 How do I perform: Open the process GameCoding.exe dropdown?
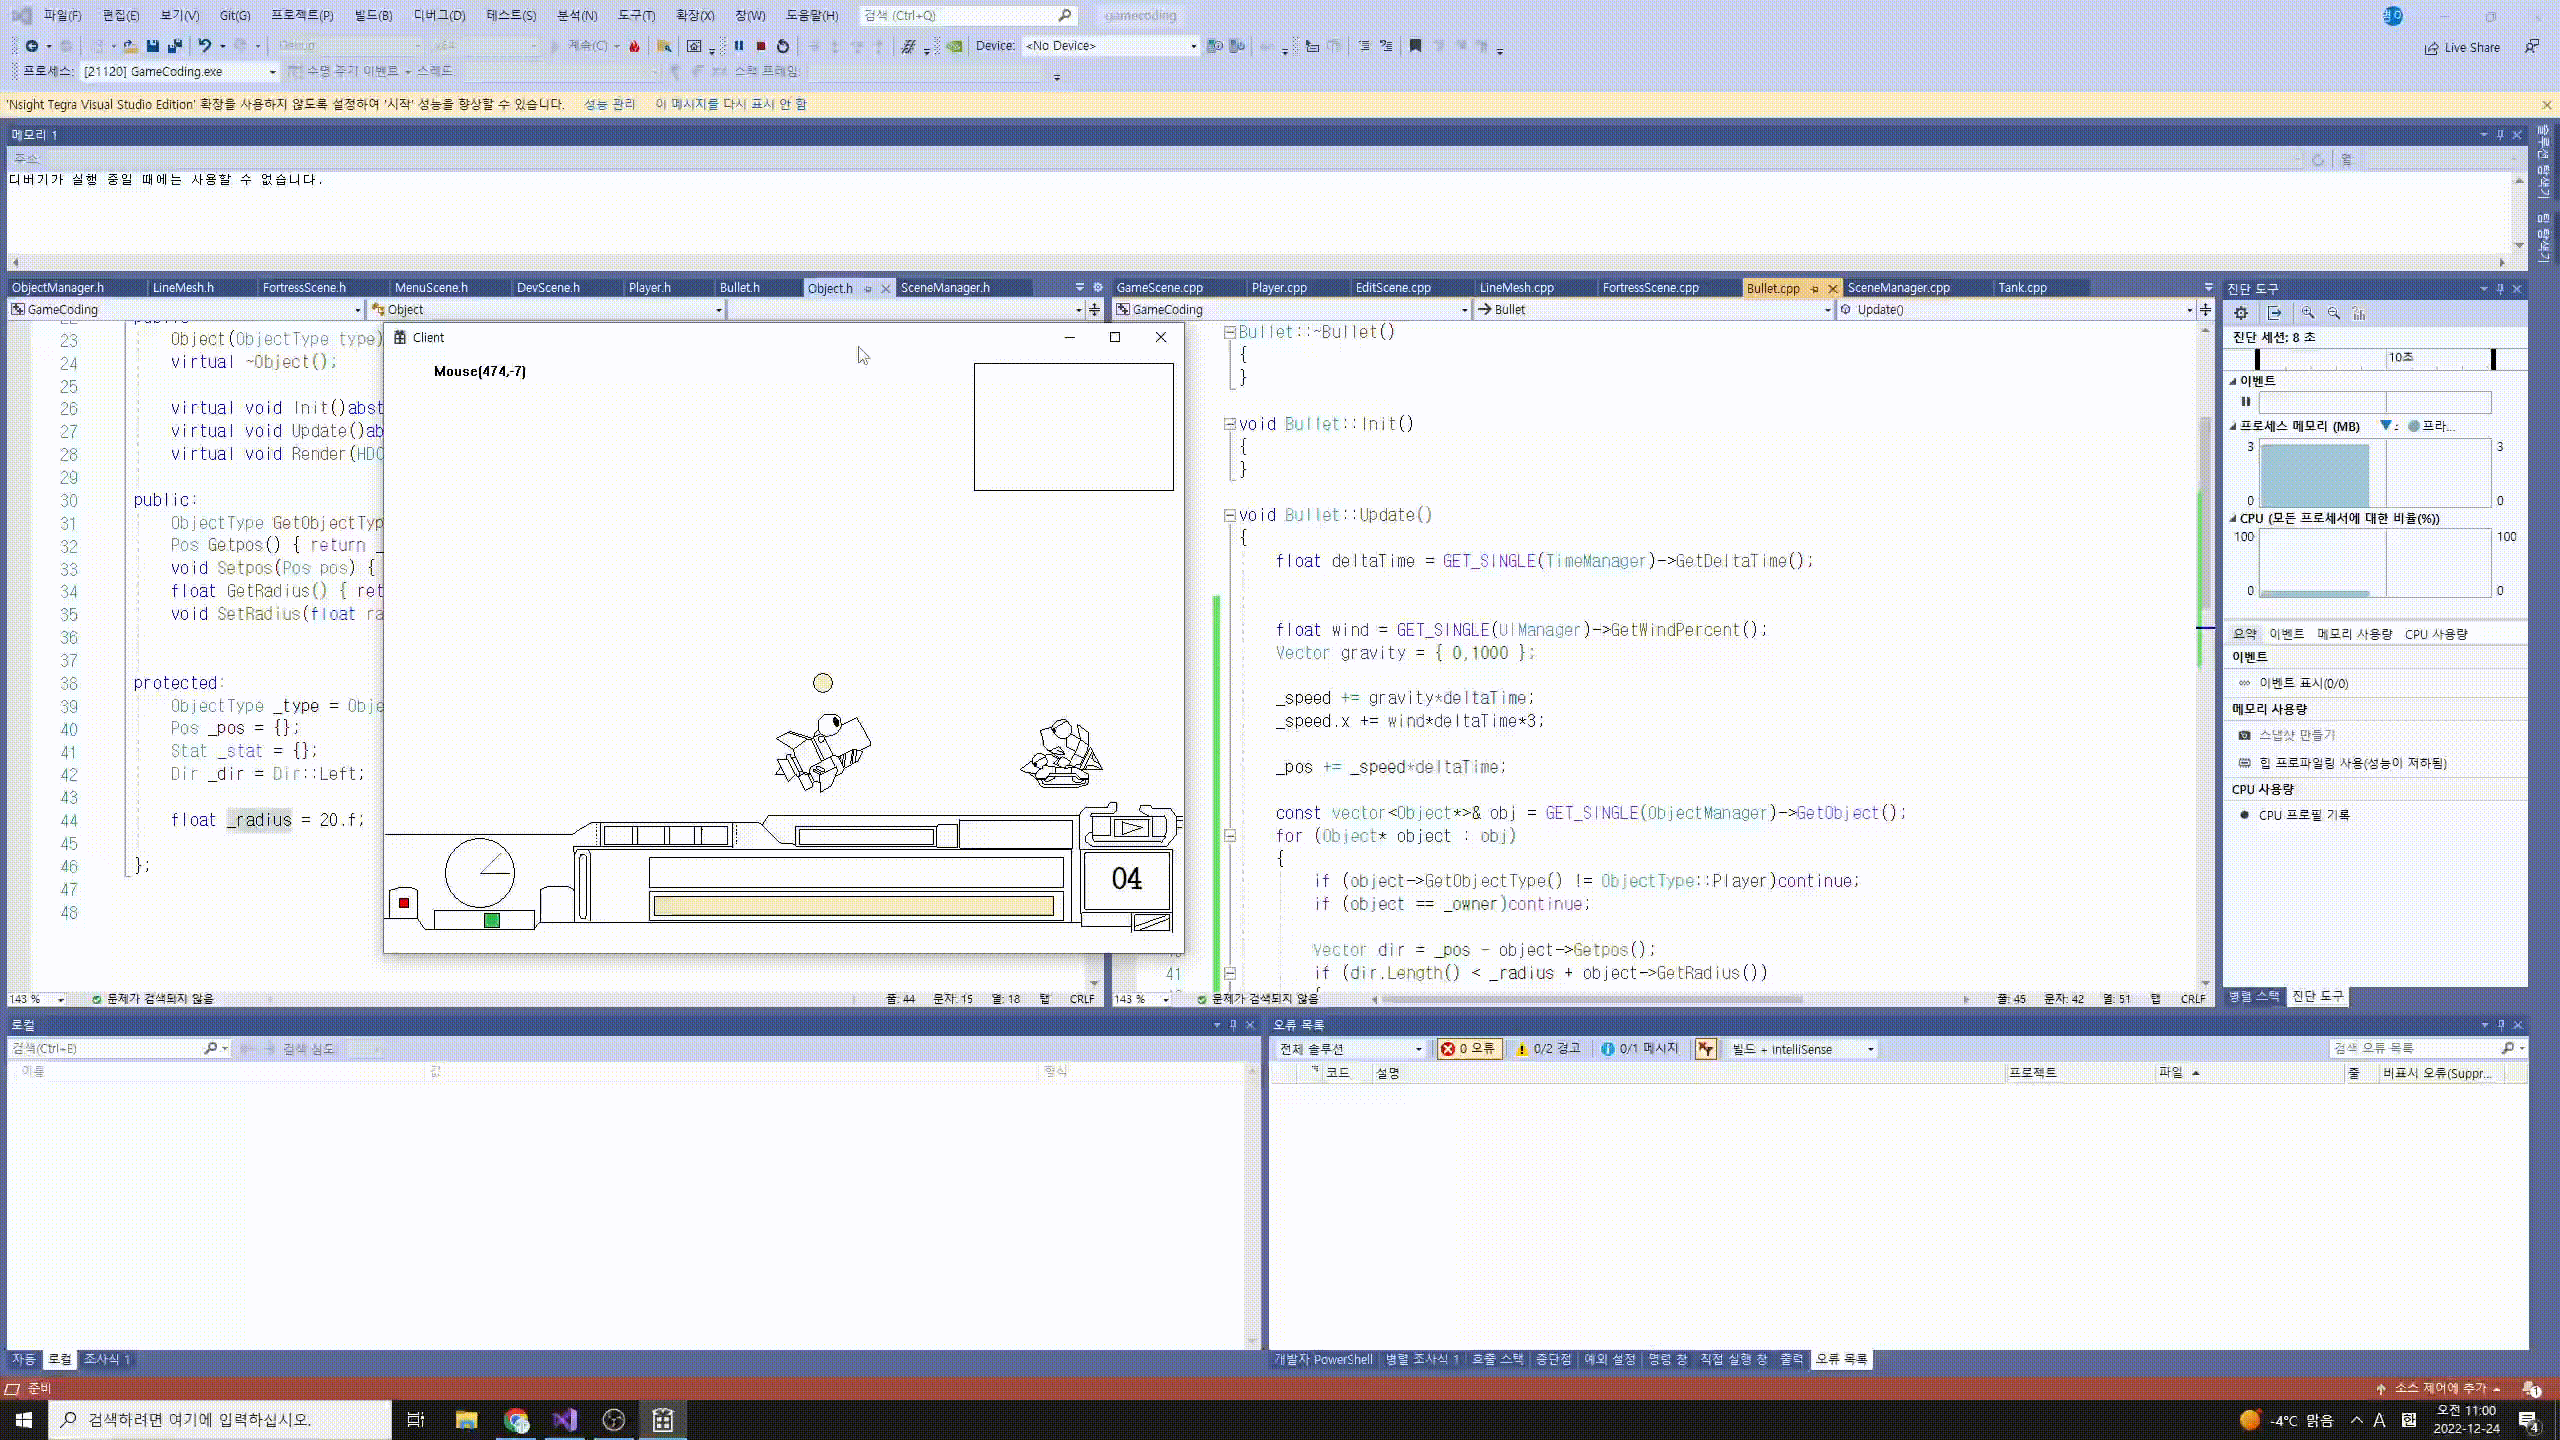[x=272, y=72]
